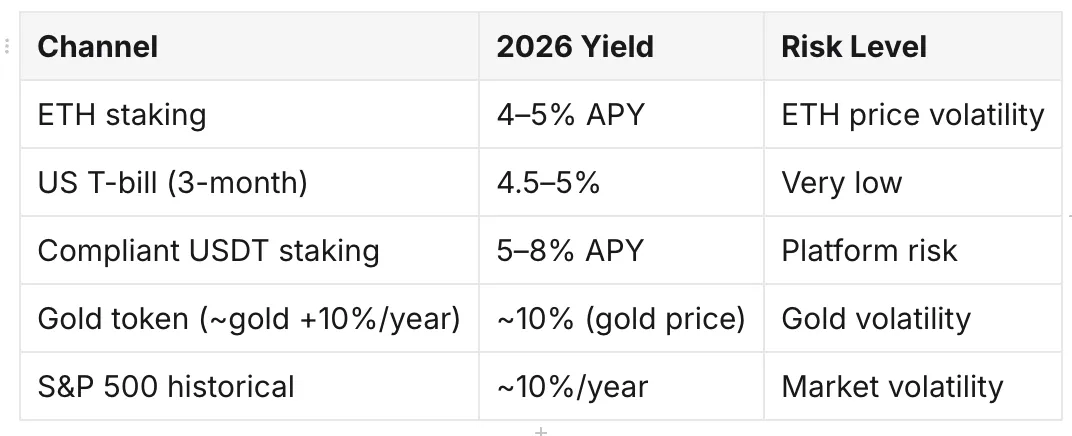Click the ~10% (gold price) cell

621,318
